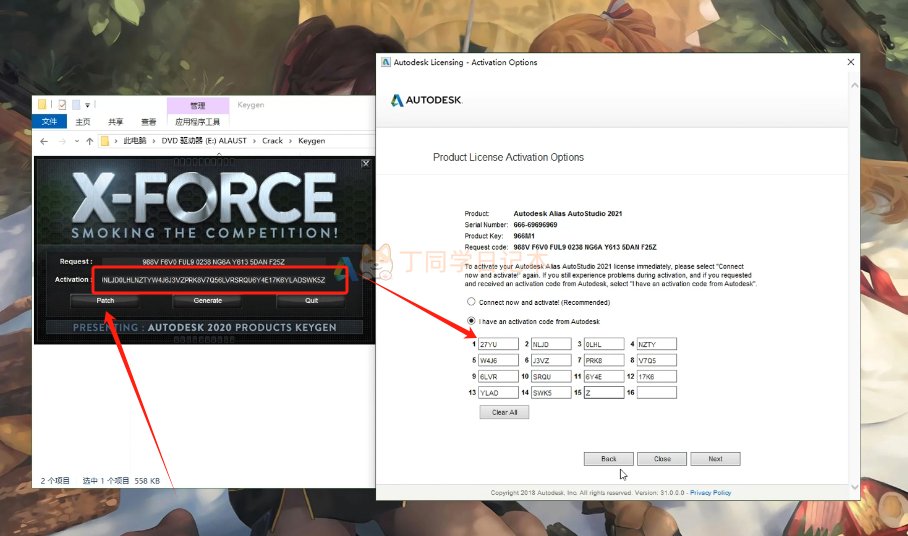Click the Autodesk logo in licensing header
This screenshot has height=536, width=908.
click(x=427, y=100)
